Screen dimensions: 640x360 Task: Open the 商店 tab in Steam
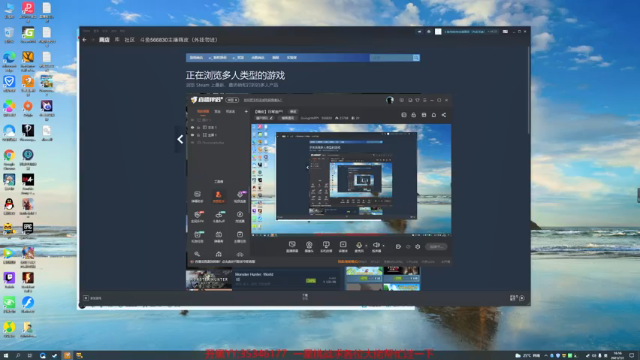click(104, 40)
